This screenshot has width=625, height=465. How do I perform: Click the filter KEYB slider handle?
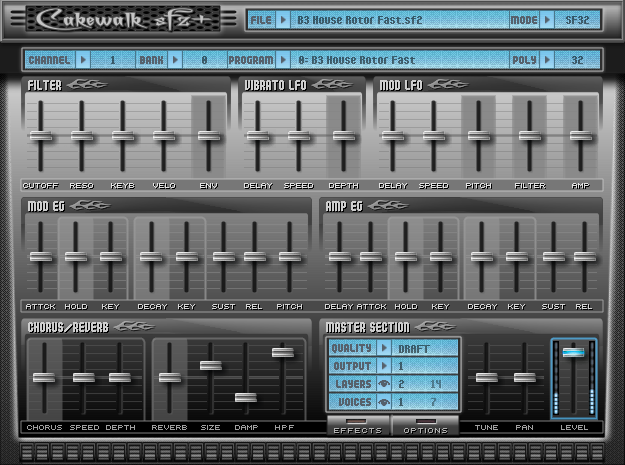[123, 136]
